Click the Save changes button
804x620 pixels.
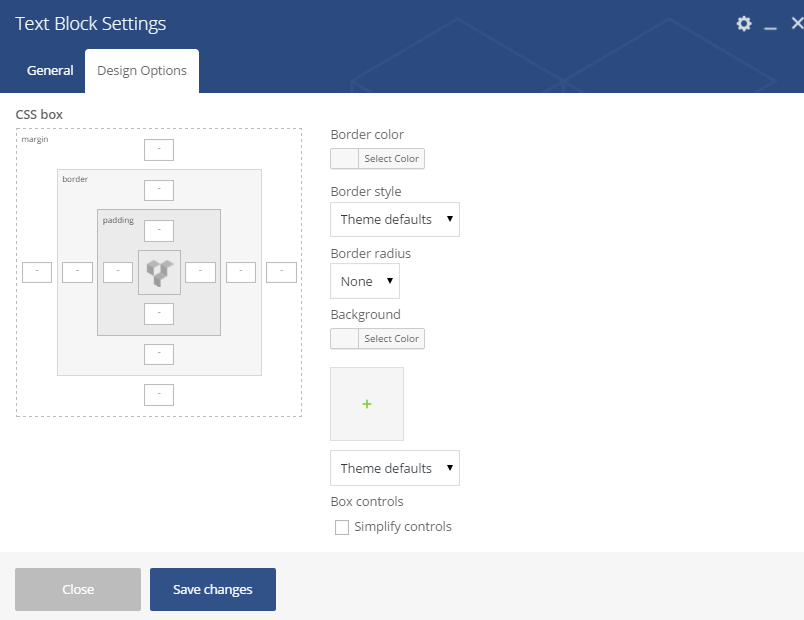coord(213,589)
